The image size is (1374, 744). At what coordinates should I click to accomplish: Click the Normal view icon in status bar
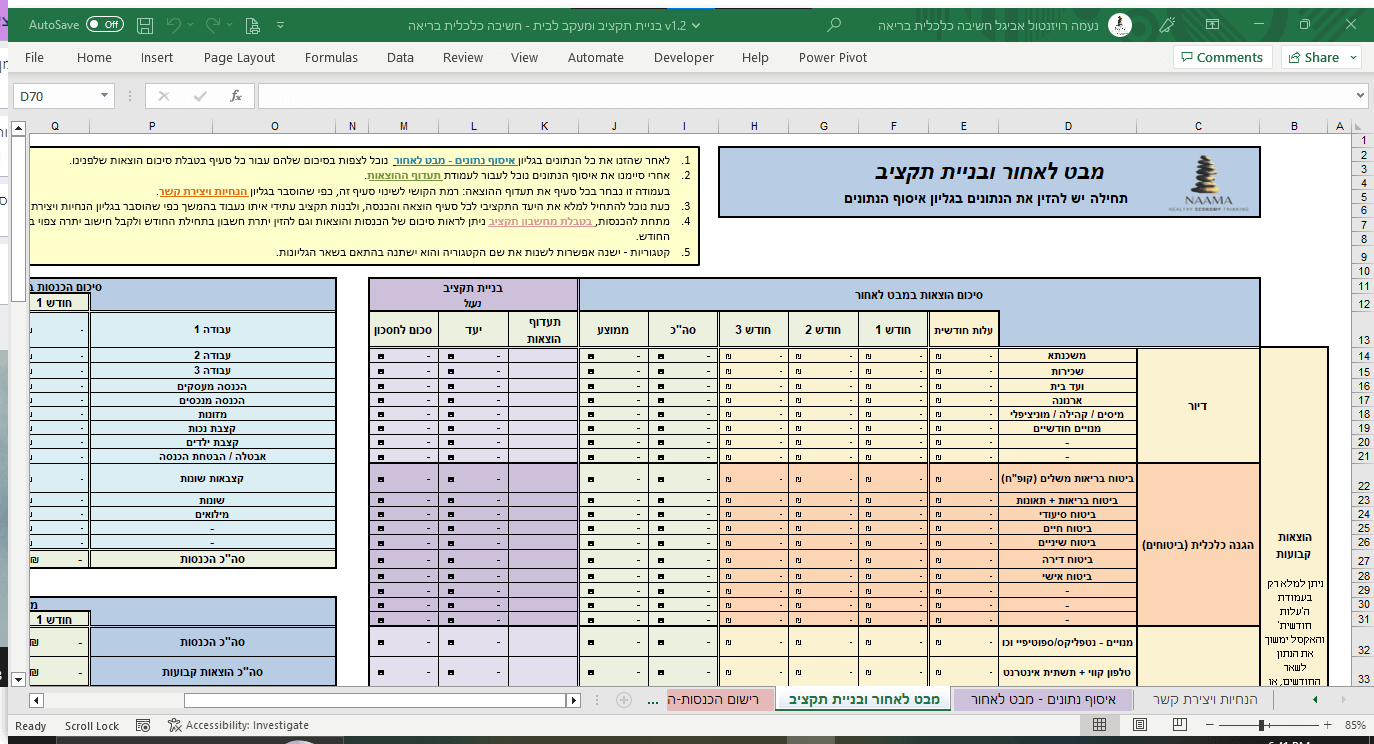pos(1099,725)
